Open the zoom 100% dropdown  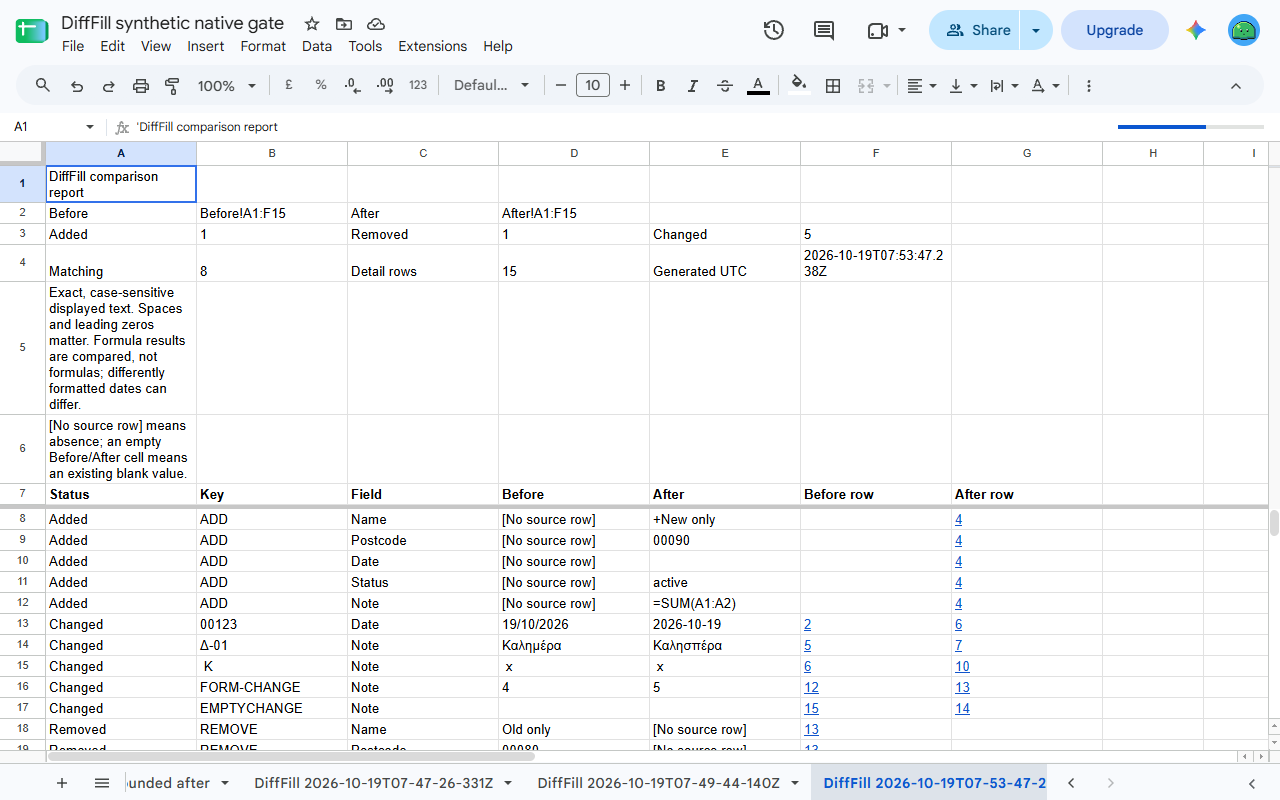(227, 86)
